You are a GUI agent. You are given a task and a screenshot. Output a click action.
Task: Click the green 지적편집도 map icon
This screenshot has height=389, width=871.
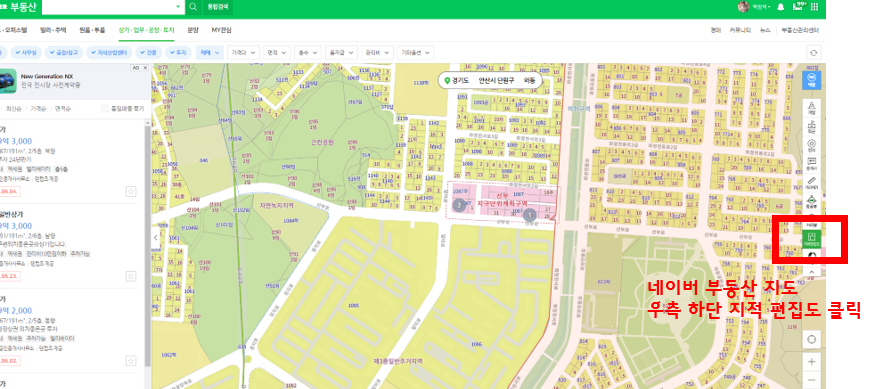812,238
